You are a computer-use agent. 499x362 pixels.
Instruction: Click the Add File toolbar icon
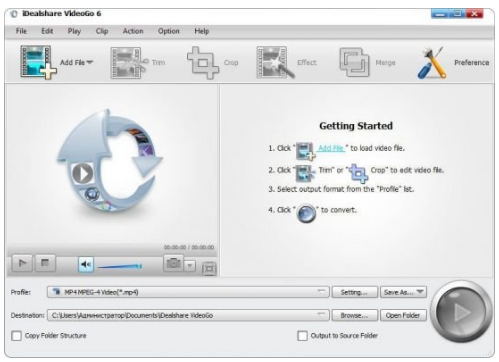[38, 62]
